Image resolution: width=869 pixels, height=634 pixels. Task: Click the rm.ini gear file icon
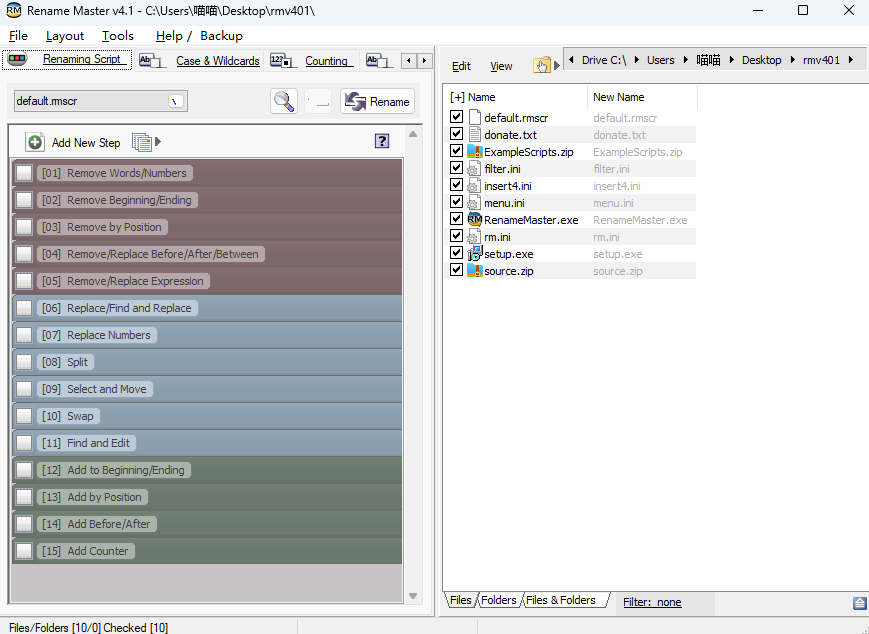(474, 237)
